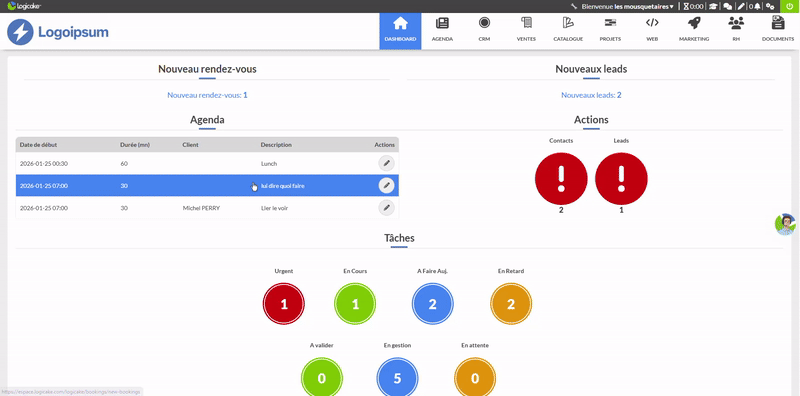Image resolution: width=800 pixels, height=396 pixels.
Task: Select the Michel PERRY client cell
Action: coord(201,208)
